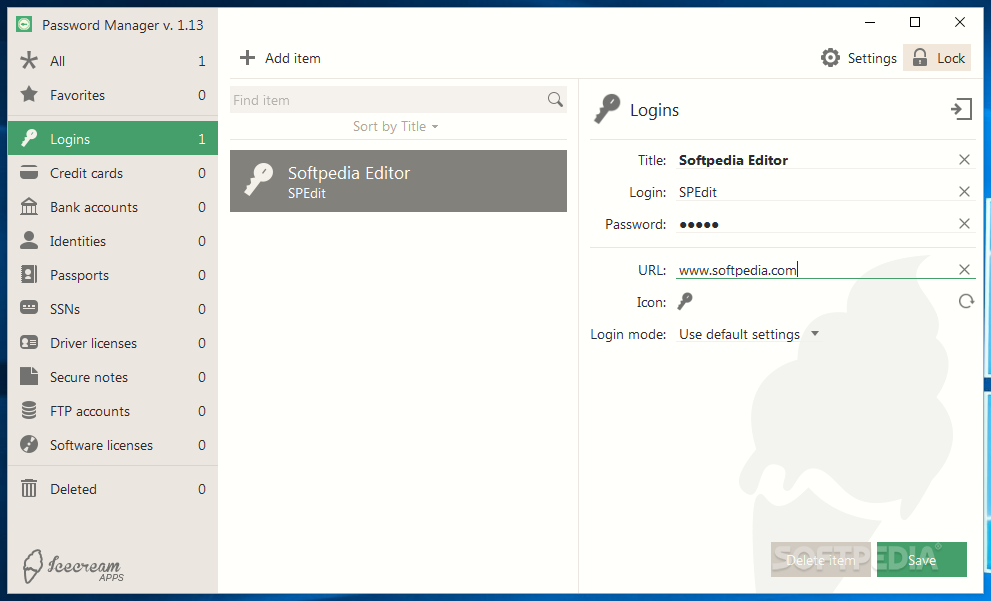Open the Secure notes category
The width and height of the screenshot is (991, 601).
[x=112, y=377]
